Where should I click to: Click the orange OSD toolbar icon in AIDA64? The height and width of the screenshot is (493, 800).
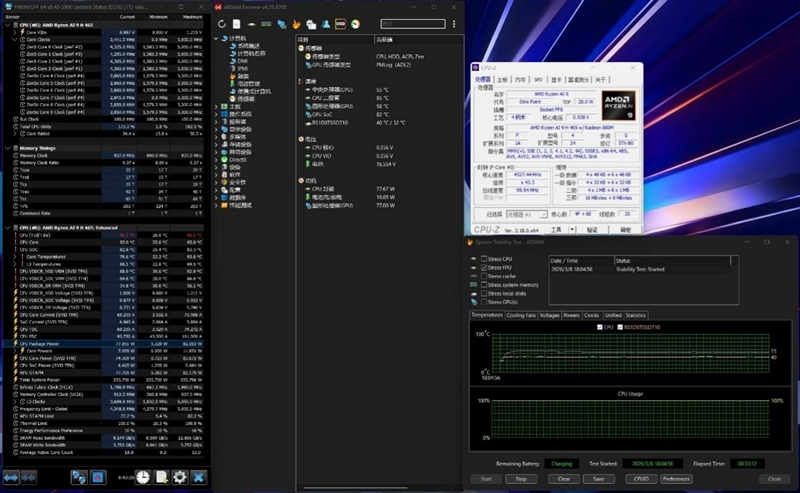pyautogui.click(x=340, y=24)
